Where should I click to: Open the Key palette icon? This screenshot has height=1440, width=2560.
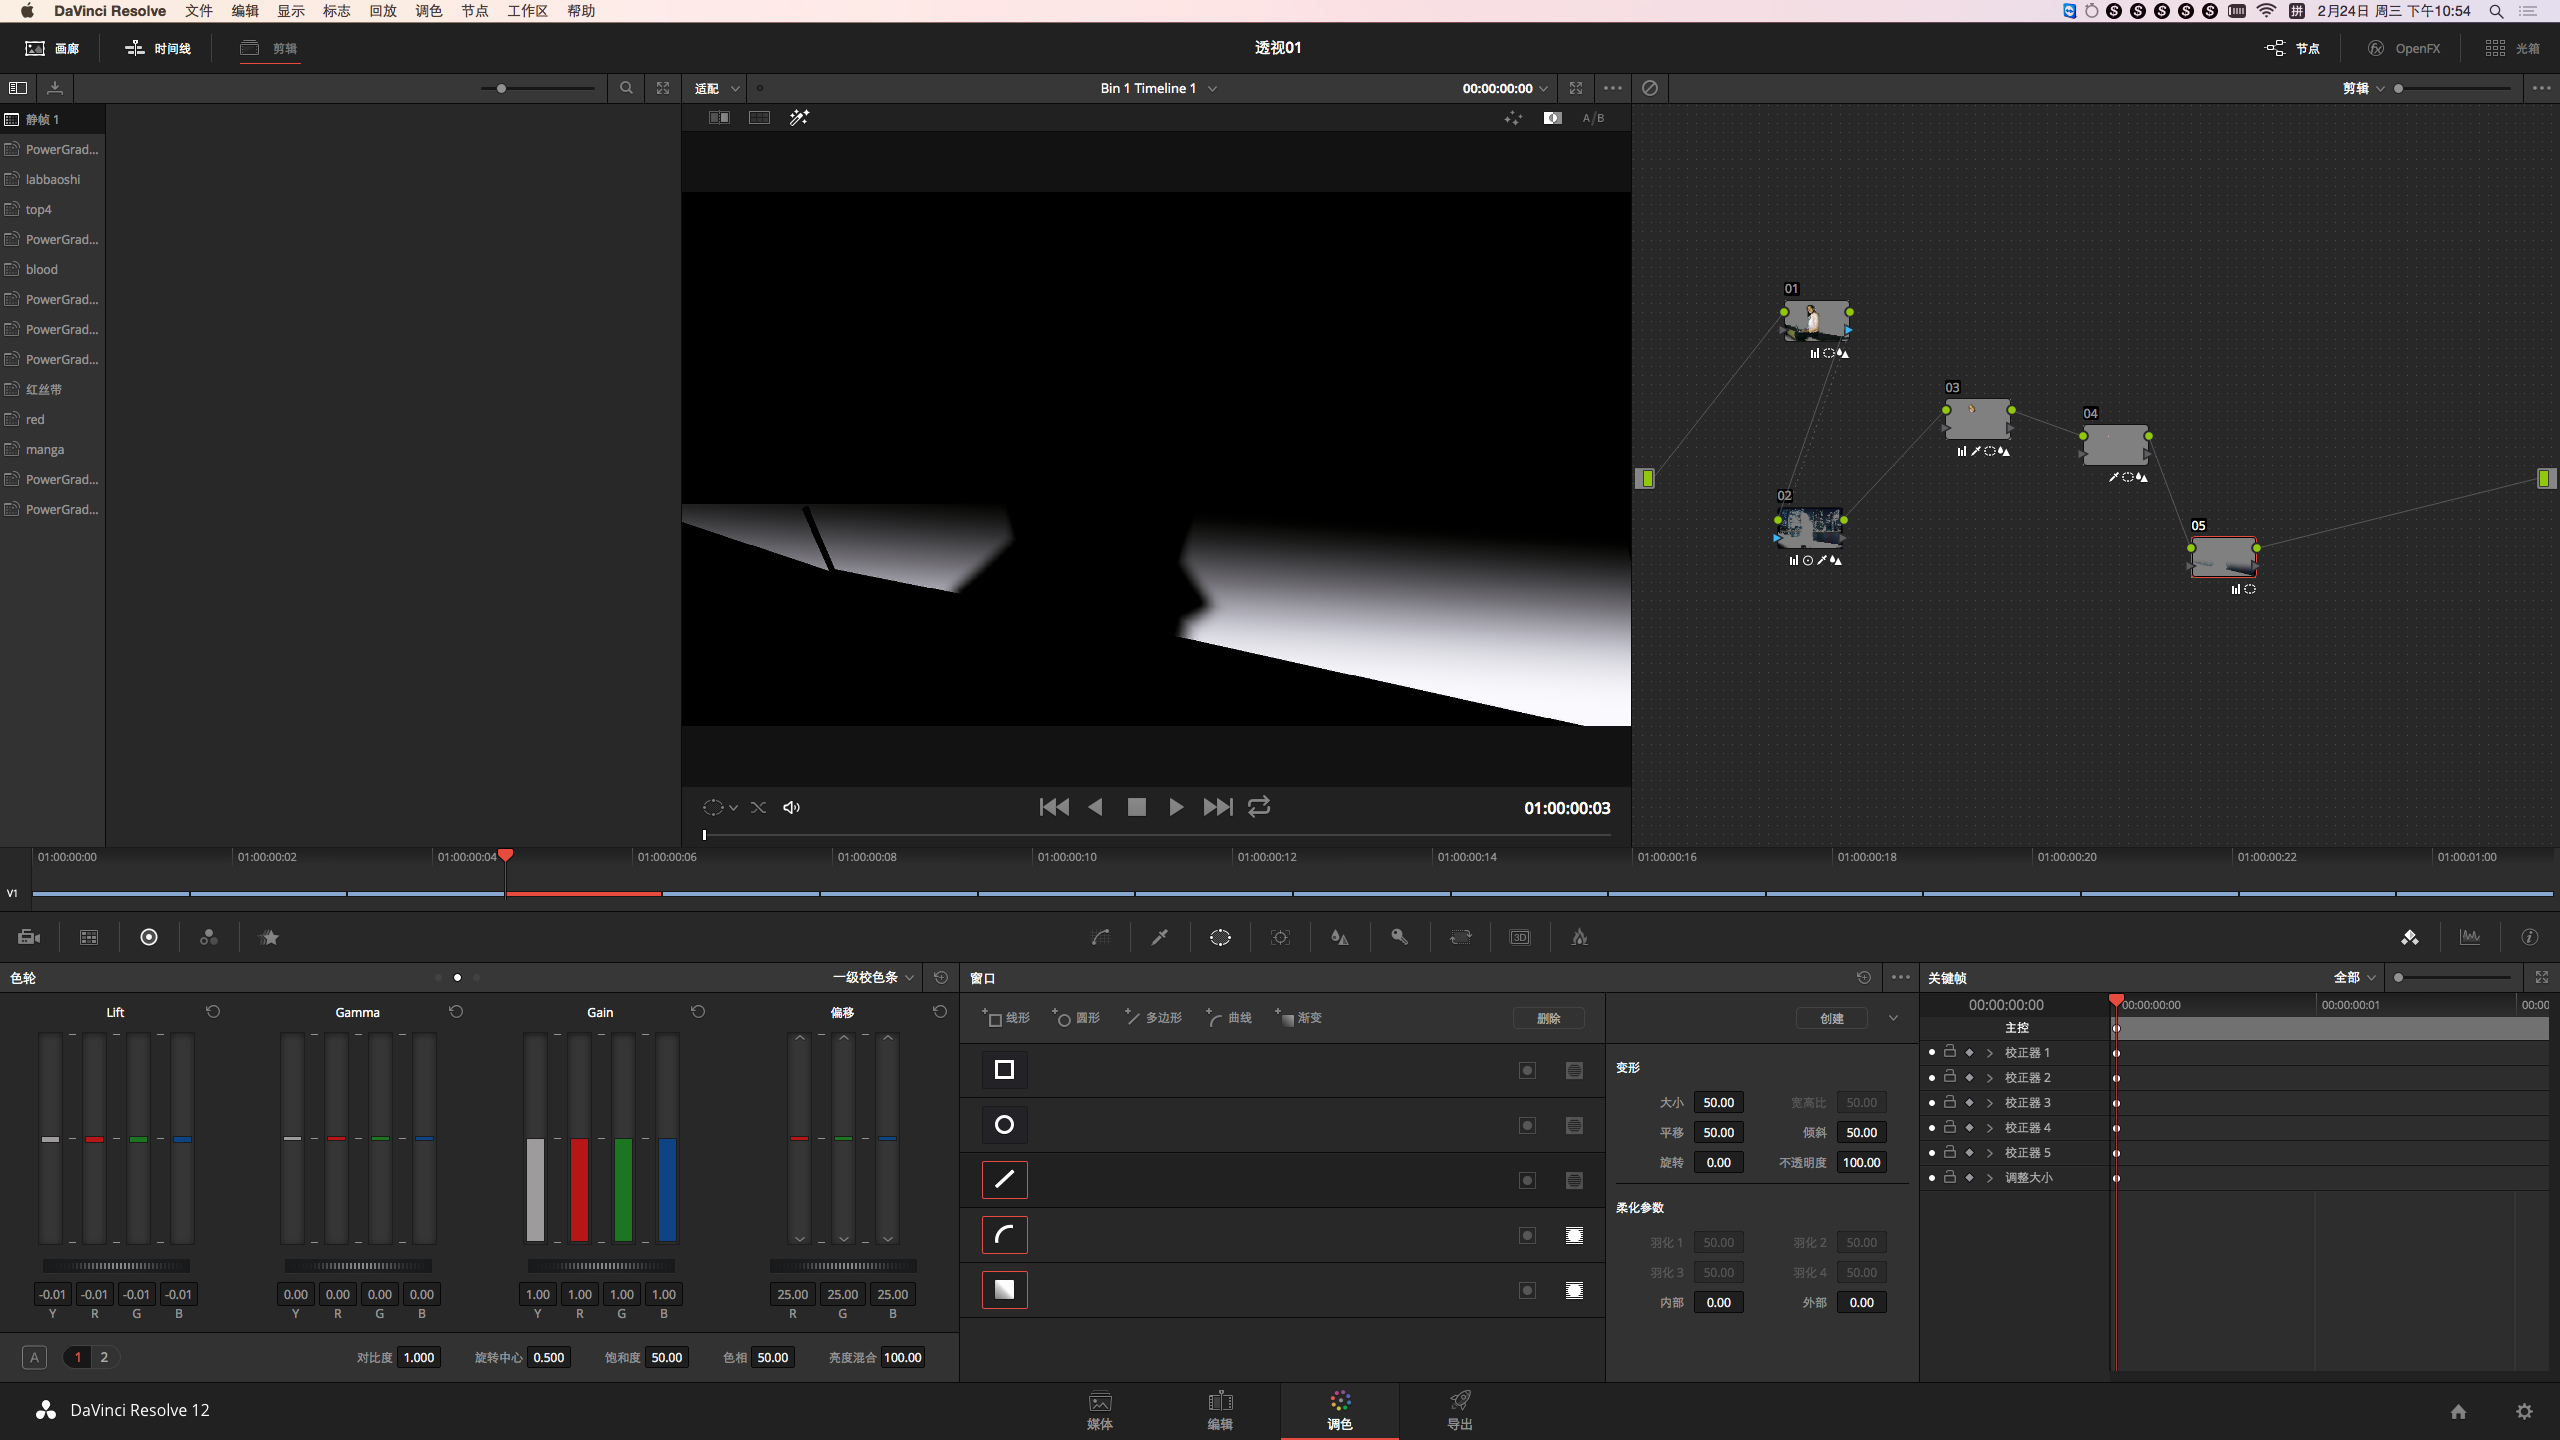[x=1400, y=937]
